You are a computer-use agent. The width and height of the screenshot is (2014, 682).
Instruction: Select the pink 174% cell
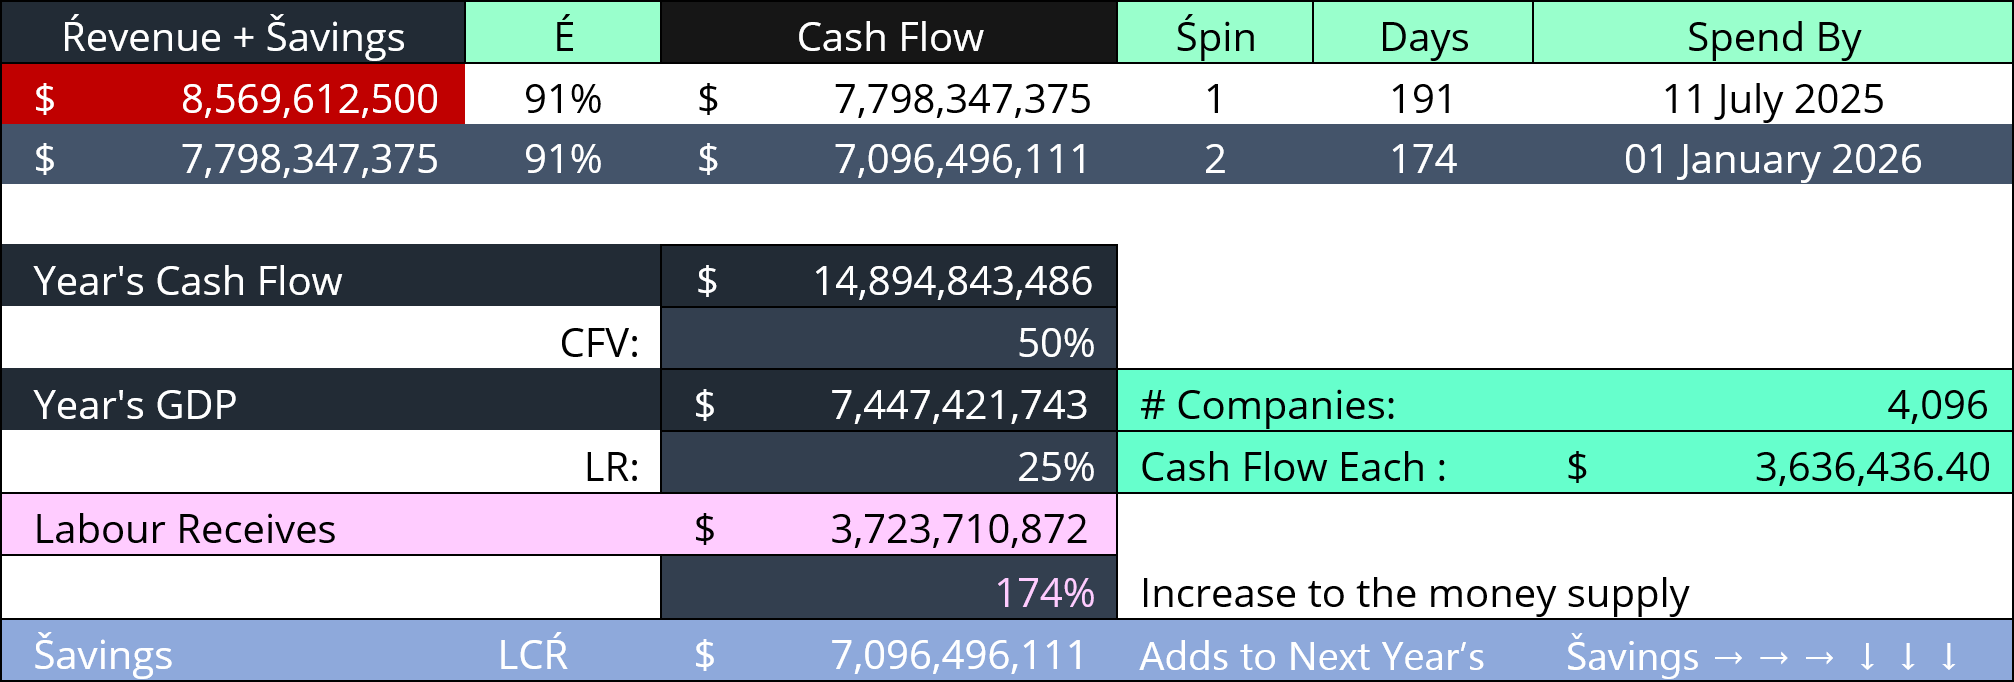click(1044, 593)
